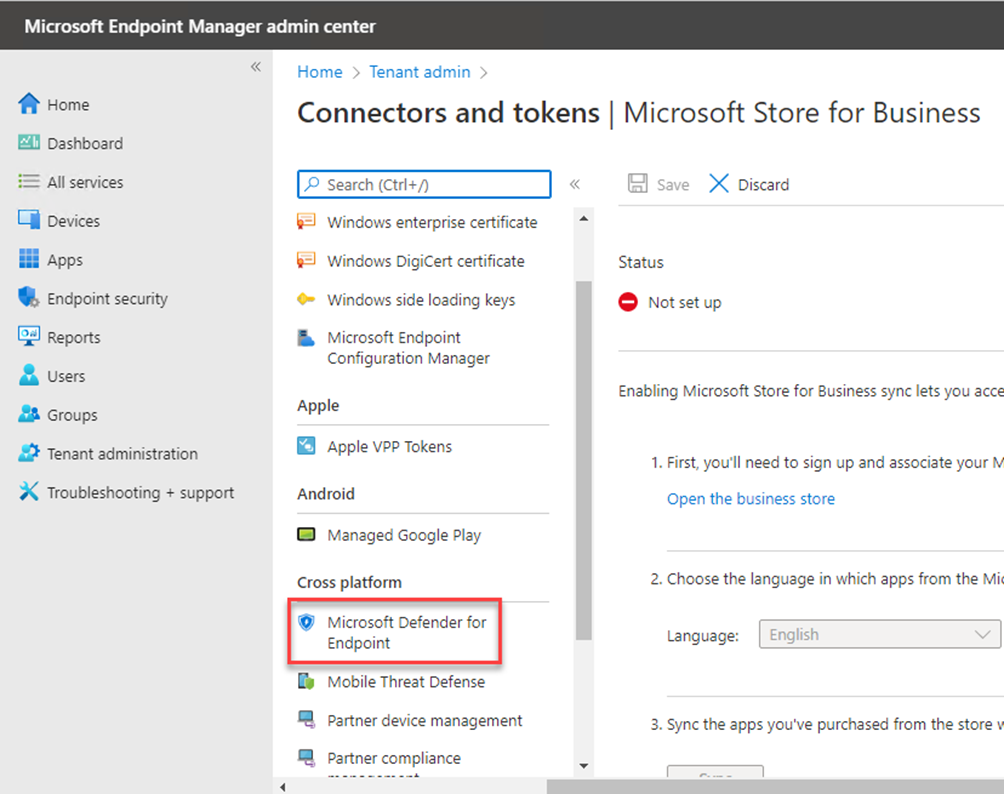Go to All services

[85, 182]
